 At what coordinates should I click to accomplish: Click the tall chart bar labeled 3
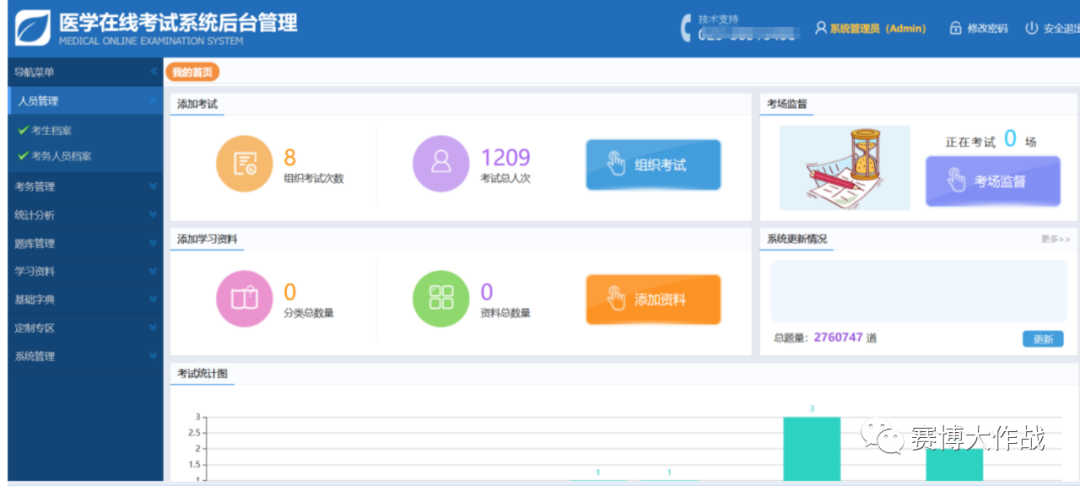(x=811, y=448)
